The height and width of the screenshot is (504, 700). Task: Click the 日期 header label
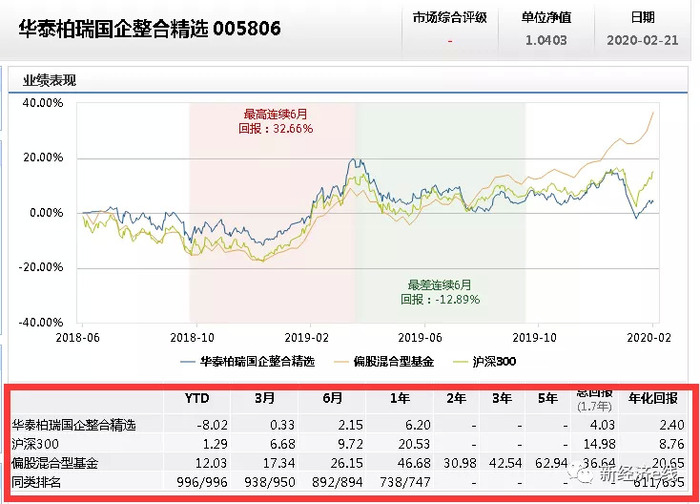[642, 18]
